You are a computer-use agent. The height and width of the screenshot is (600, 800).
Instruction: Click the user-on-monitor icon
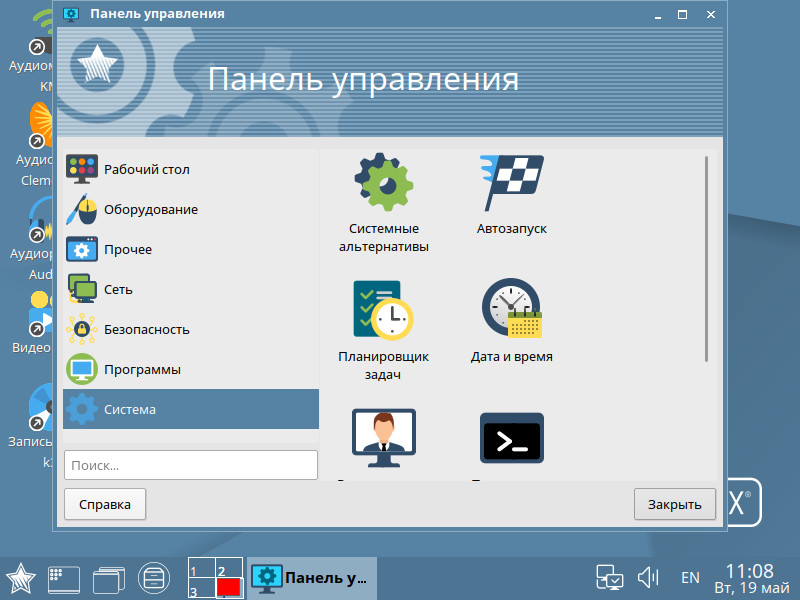click(384, 438)
